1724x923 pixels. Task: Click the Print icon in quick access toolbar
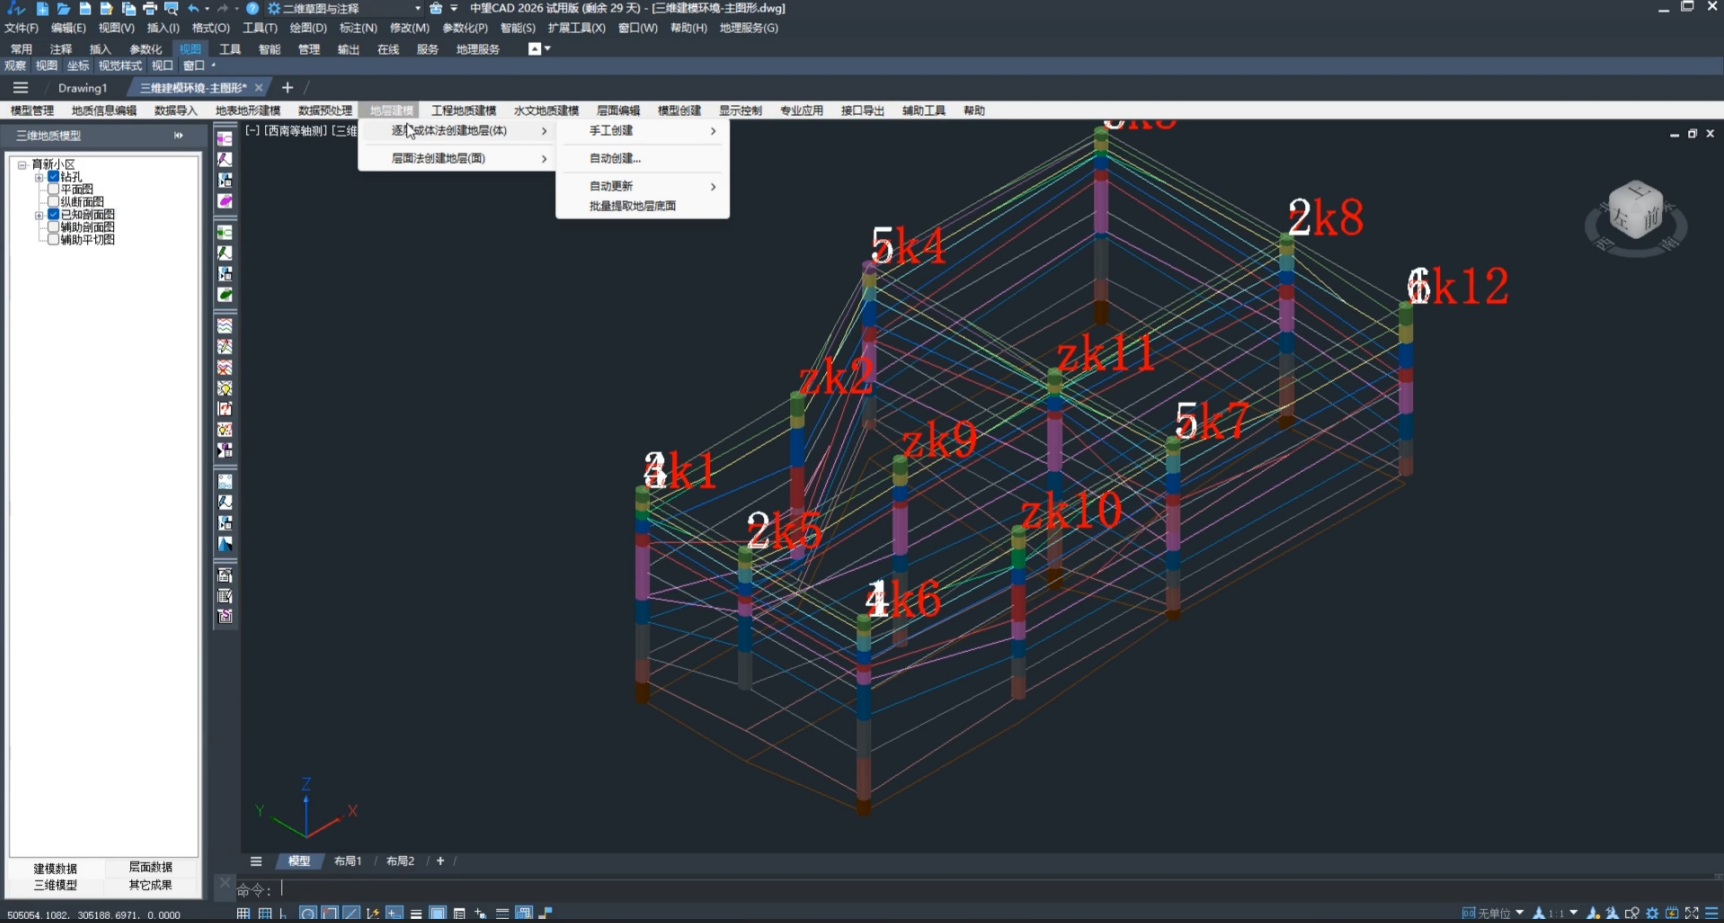(x=150, y=8)
